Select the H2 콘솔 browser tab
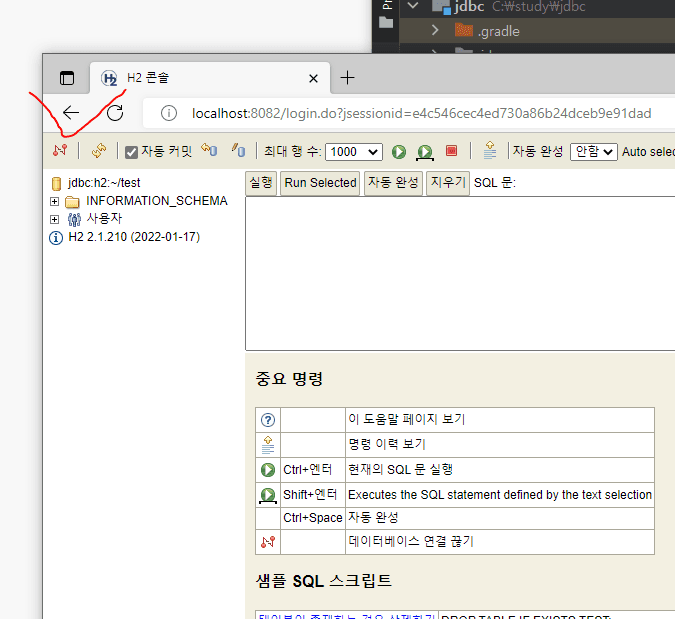 tap(200, 78)
